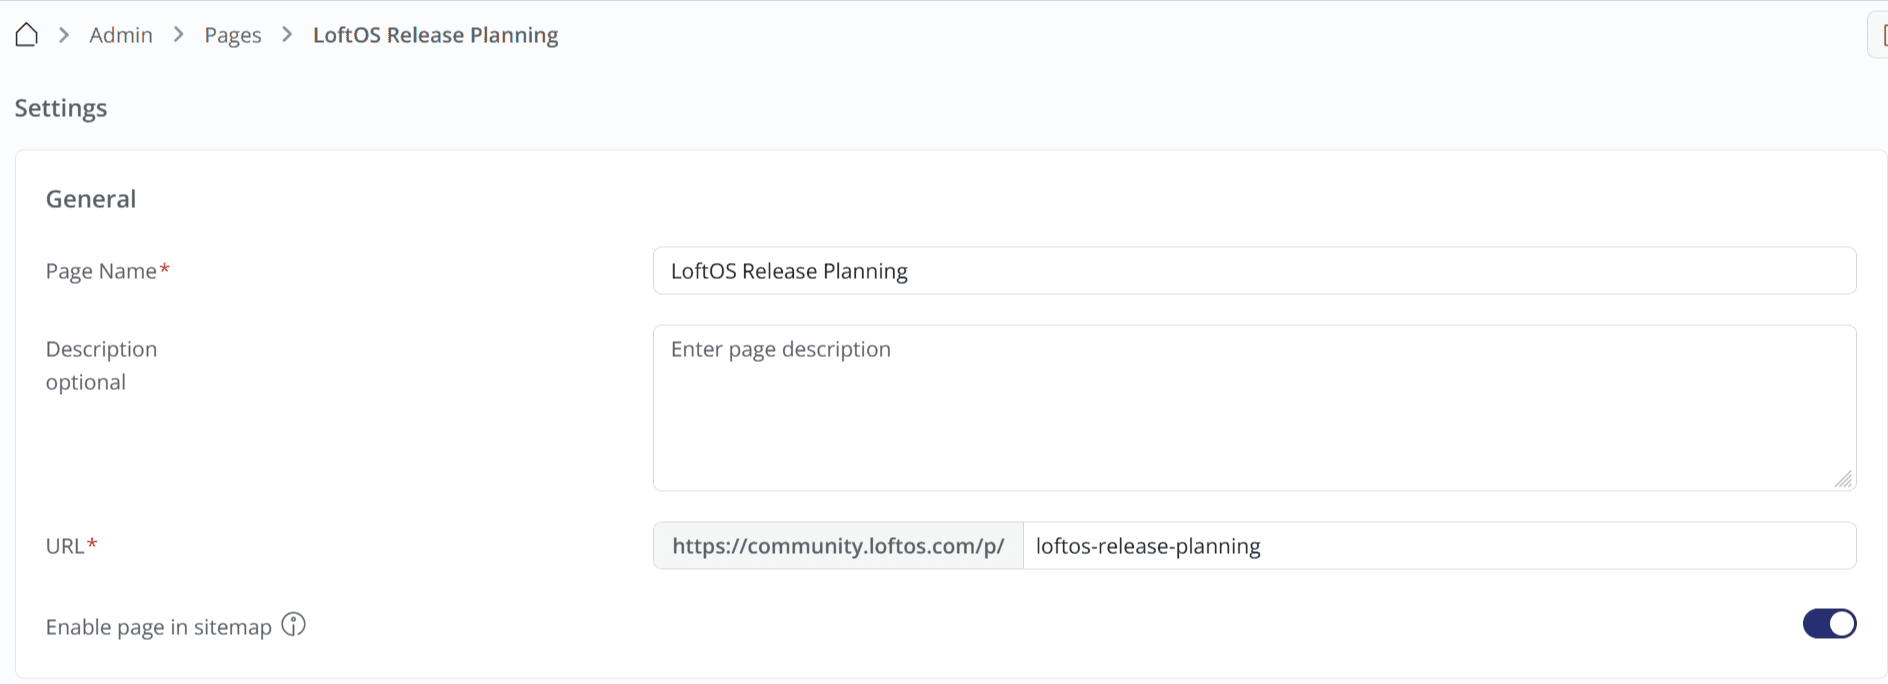The image size is (1888, 684).
Task: Click the chevron between home and Admin
Action: coord(64,35)
